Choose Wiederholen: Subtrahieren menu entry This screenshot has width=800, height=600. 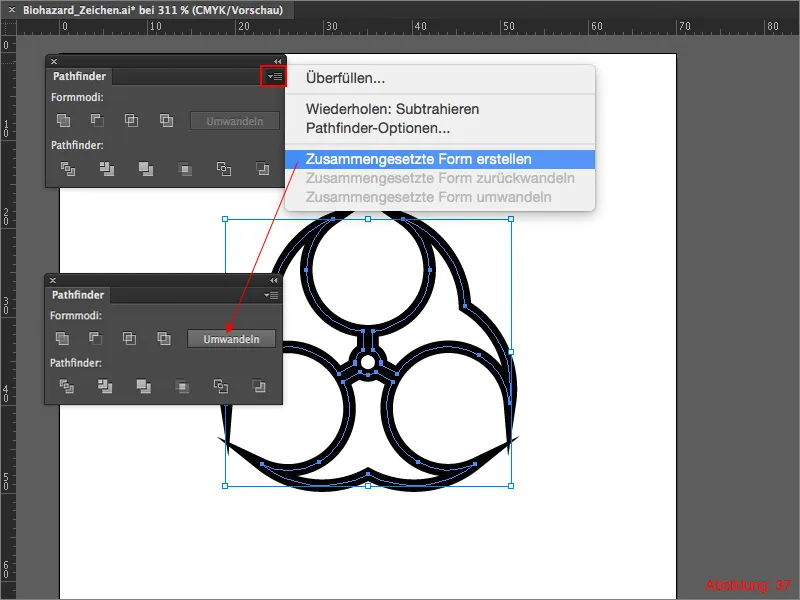440,109
